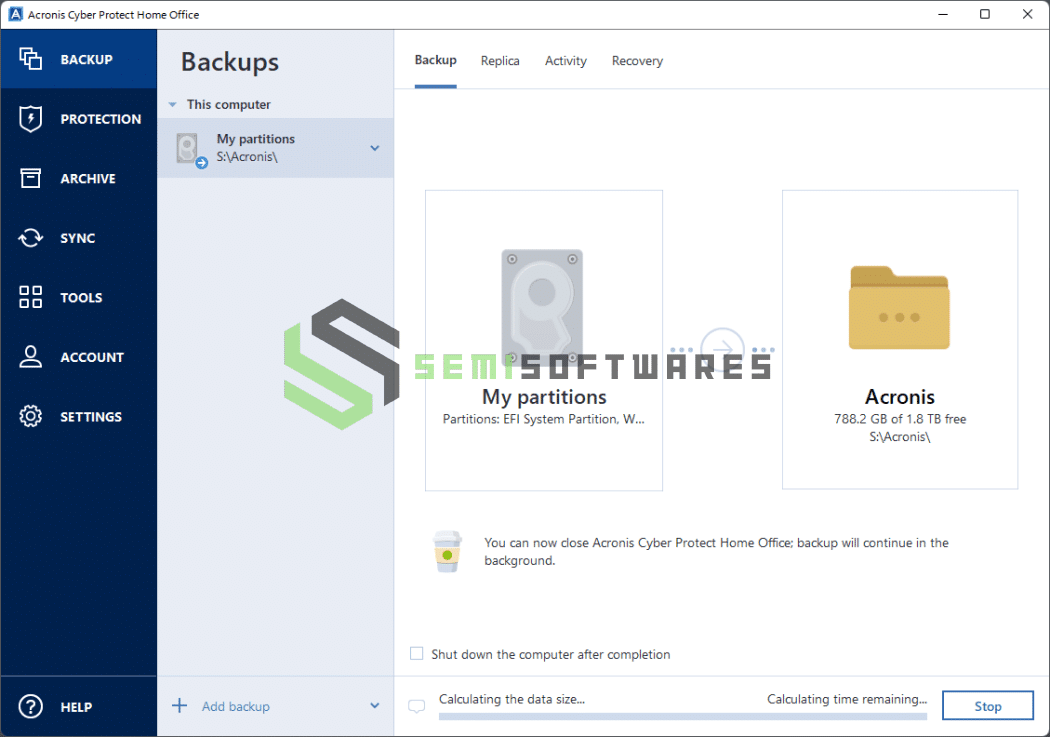Switch to the Backup tab
Screen dimensions: 1050x737
pyautogui.click(x=435, y=60)
